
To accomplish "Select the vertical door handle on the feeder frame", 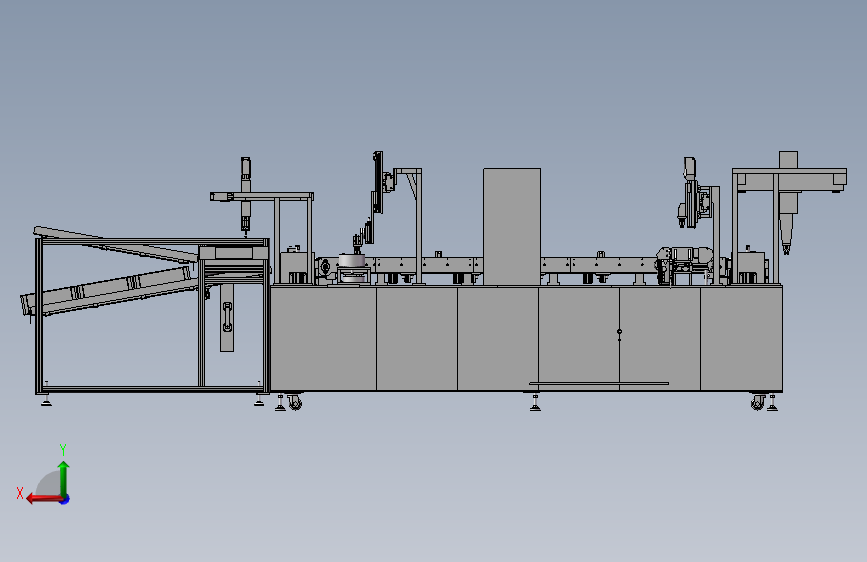I will pyautogui.click(x=227, y=317).
